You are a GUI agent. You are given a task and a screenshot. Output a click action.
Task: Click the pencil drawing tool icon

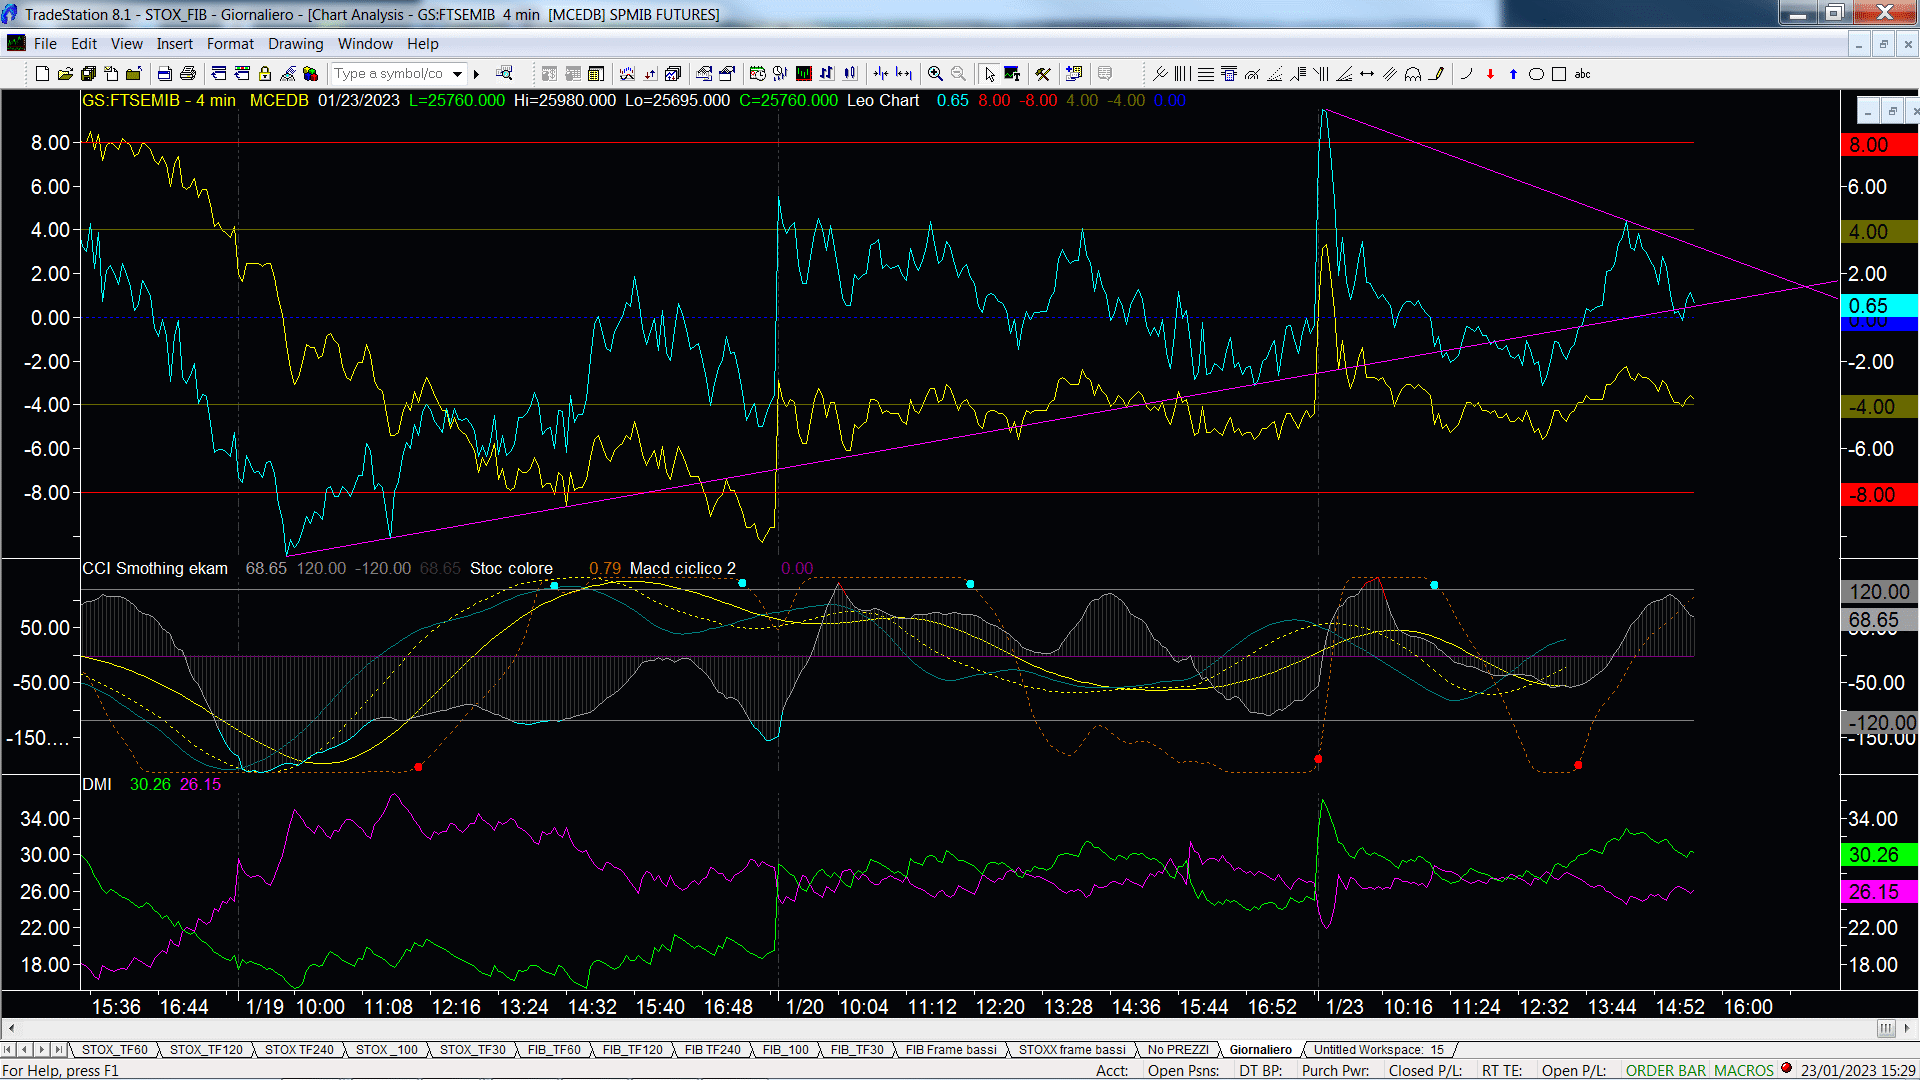pos(1436,74)
